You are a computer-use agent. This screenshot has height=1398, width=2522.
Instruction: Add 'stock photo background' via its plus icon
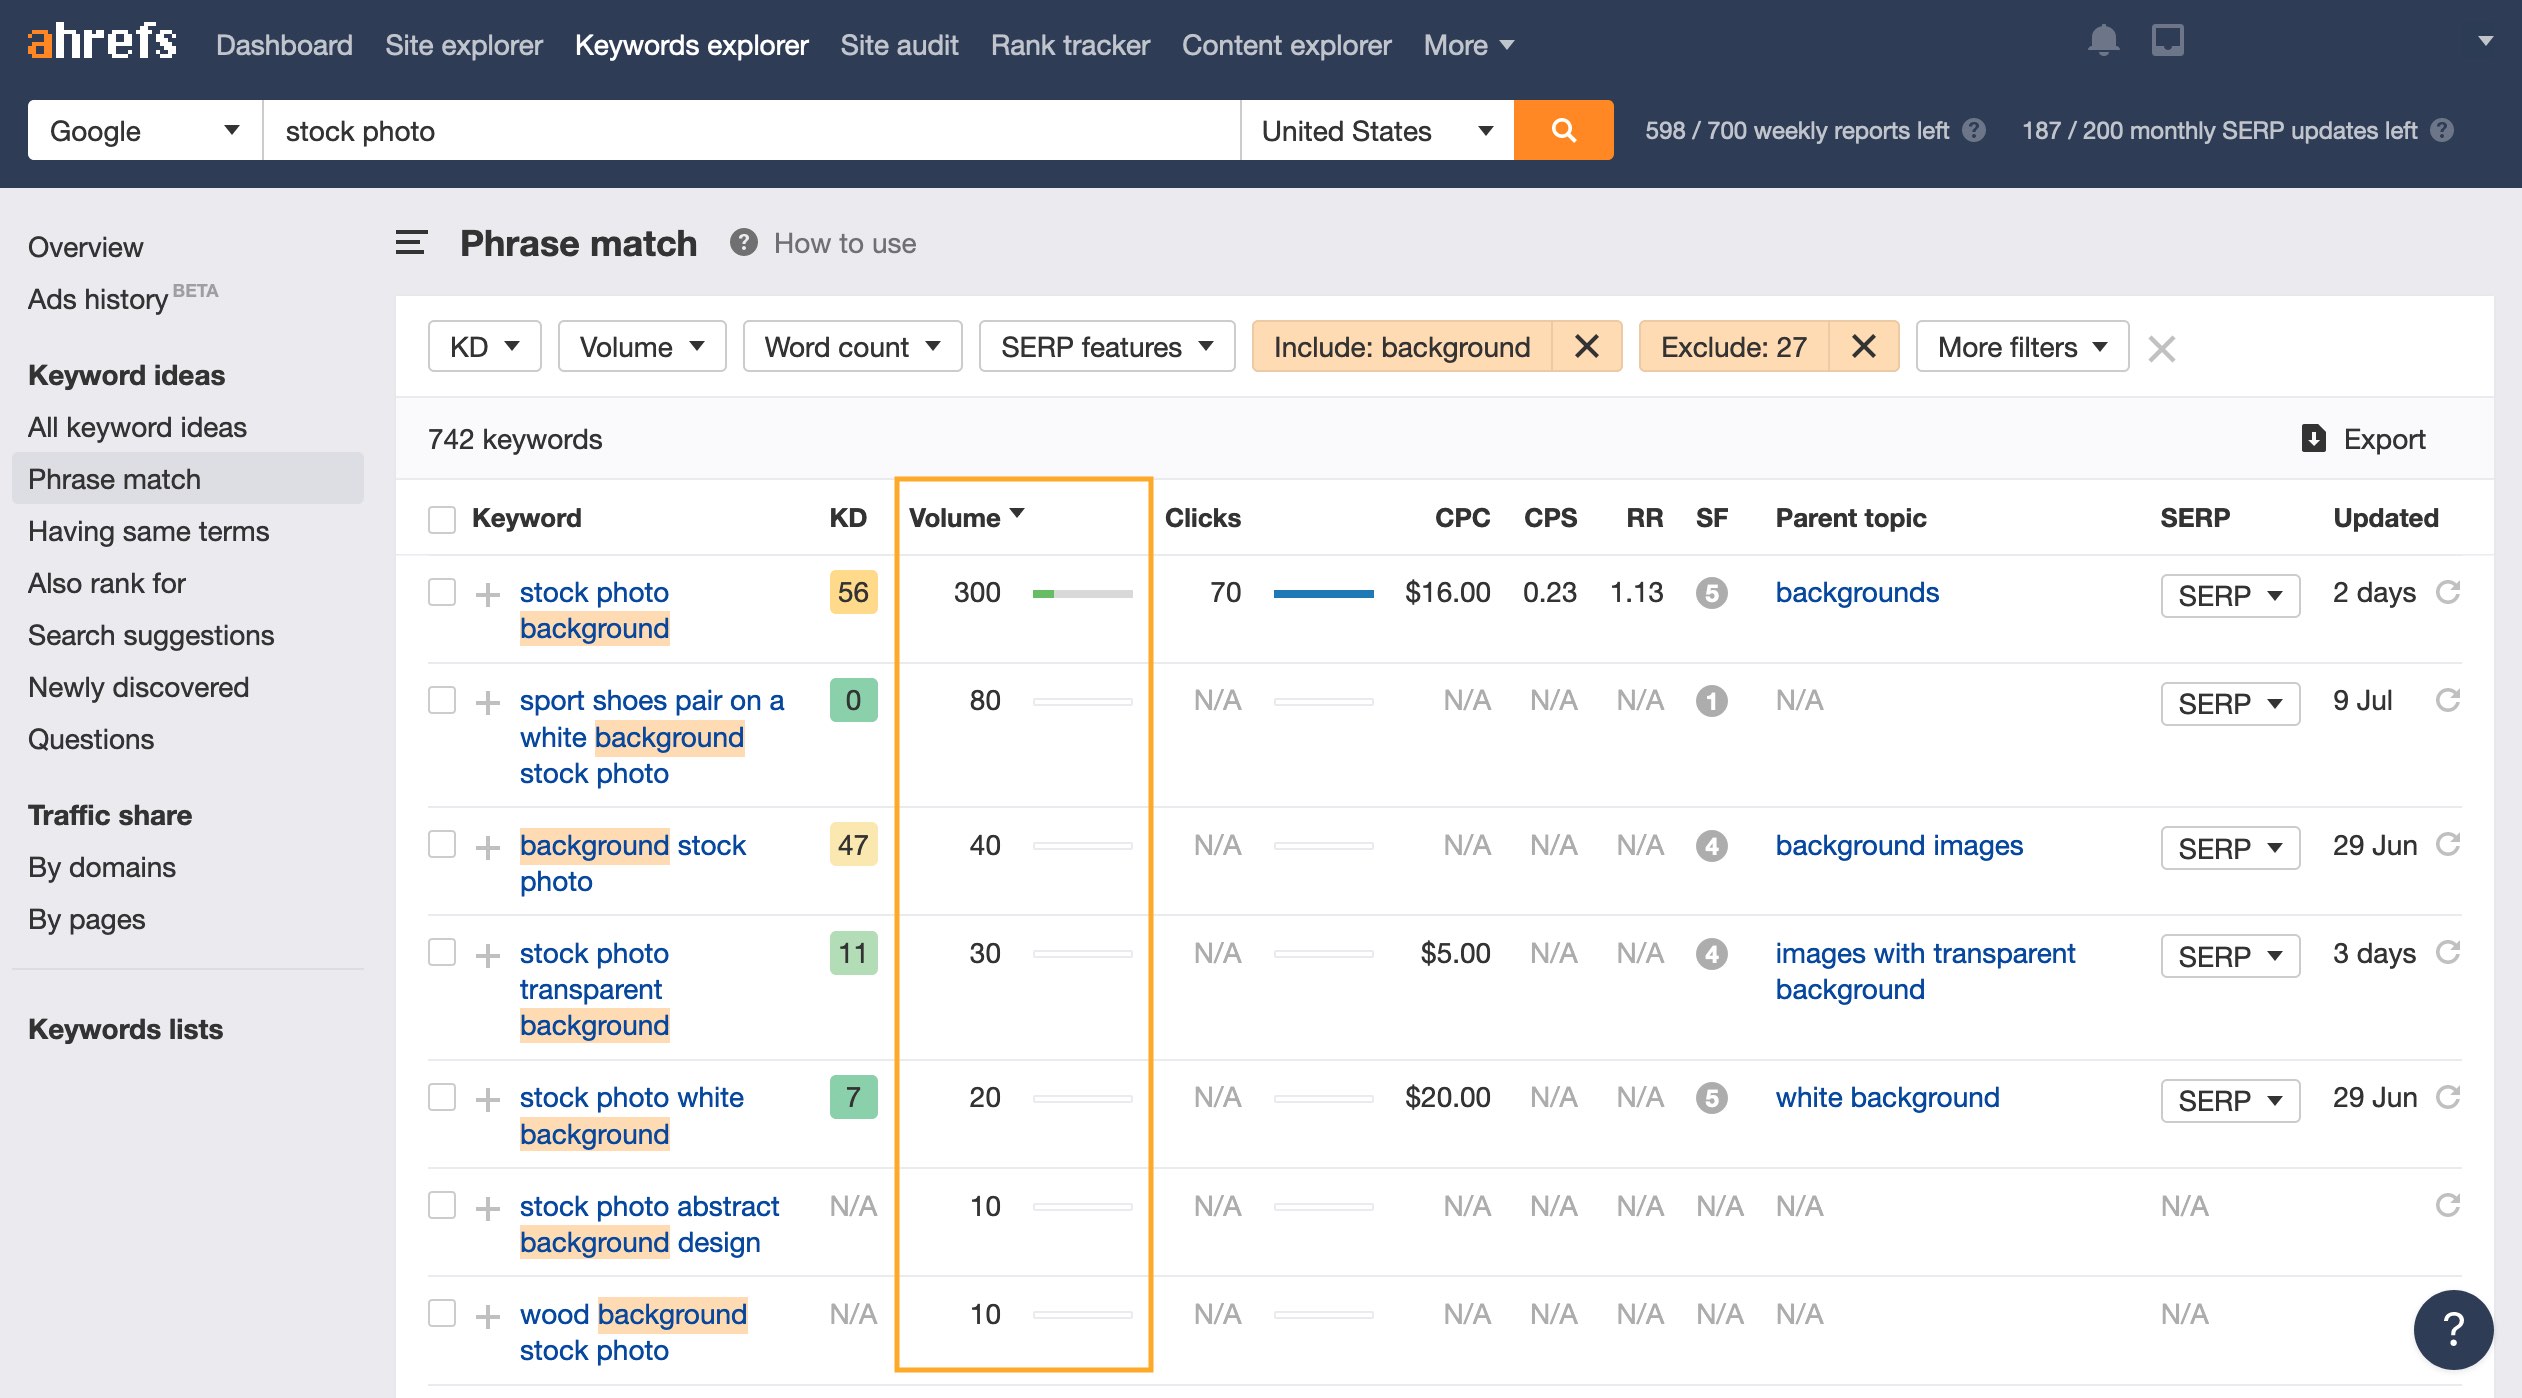point(488,592)
